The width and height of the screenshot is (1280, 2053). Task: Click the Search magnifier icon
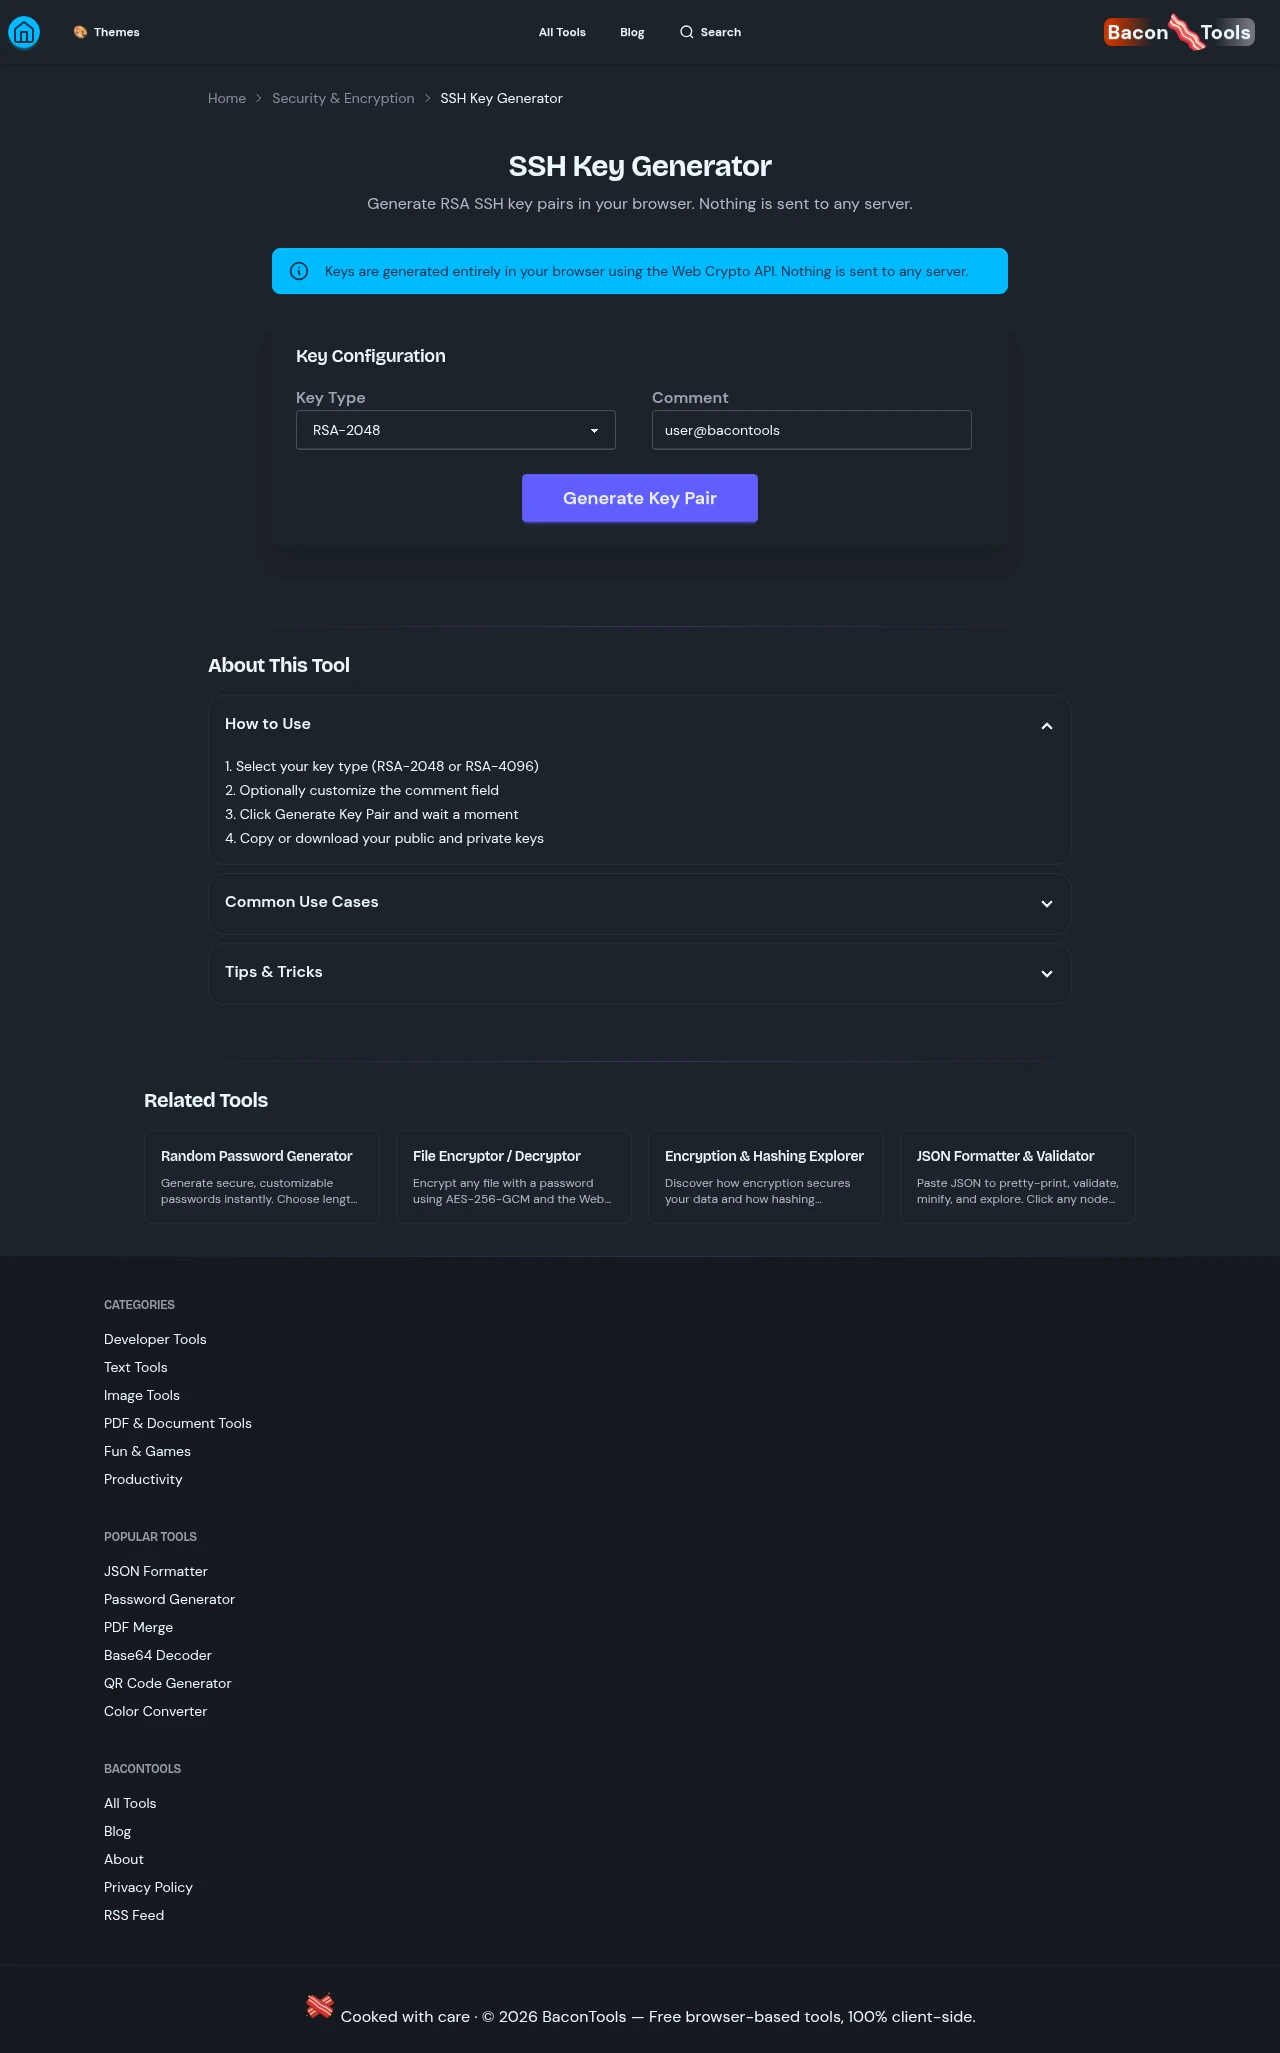(686, 32)
